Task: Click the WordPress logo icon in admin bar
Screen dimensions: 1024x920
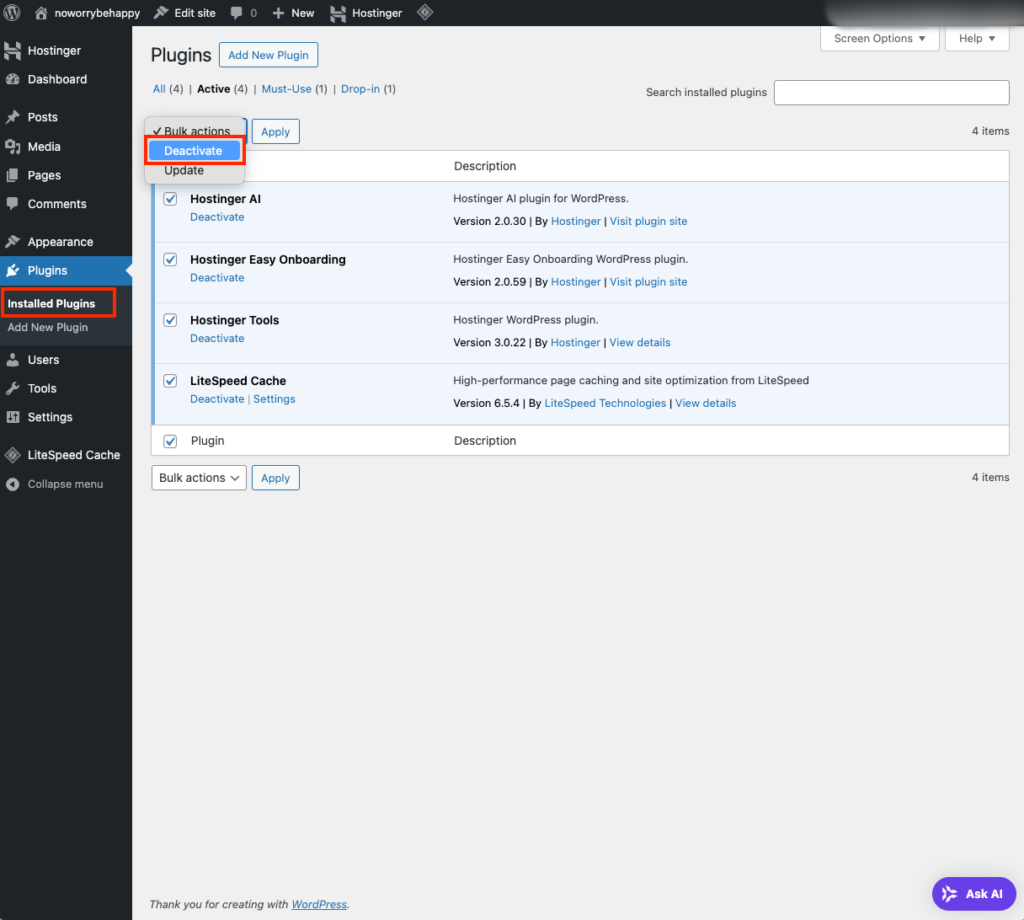Action: [x=12, y=12]
